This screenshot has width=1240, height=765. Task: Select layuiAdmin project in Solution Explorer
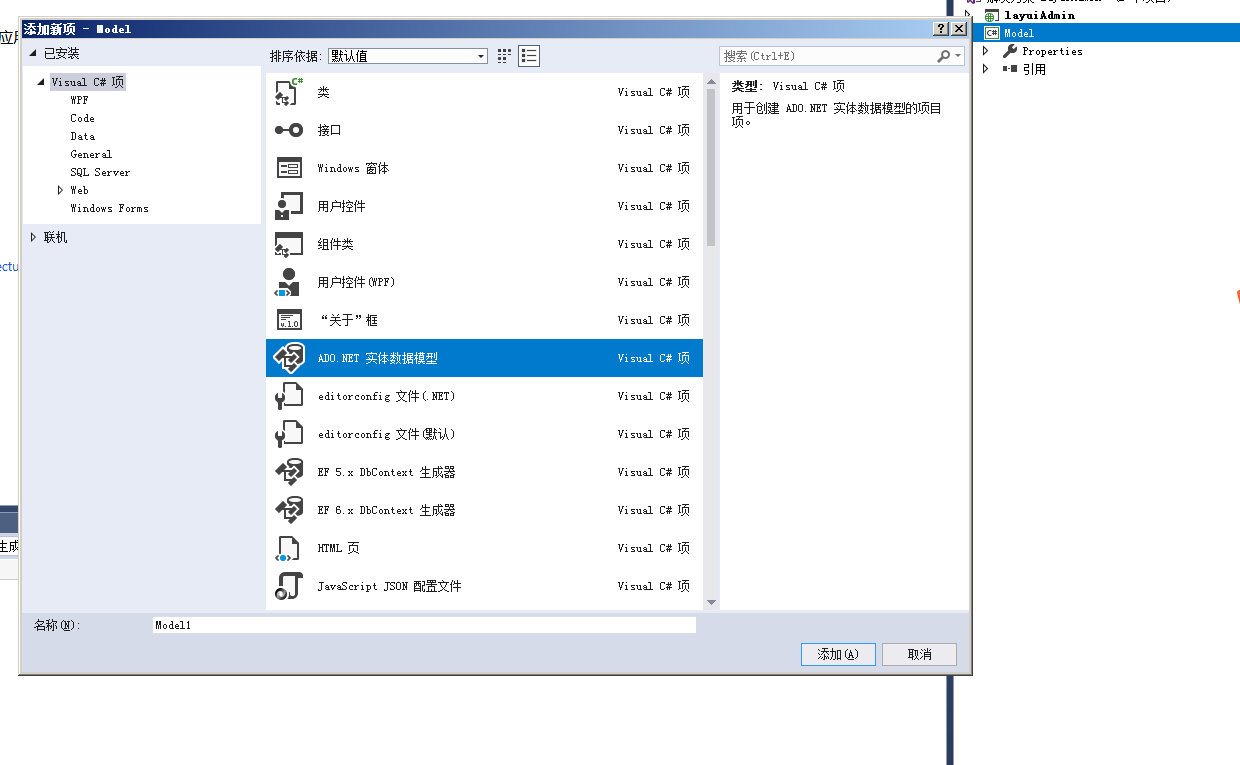pyautogui.click(x=1039, y=15)
